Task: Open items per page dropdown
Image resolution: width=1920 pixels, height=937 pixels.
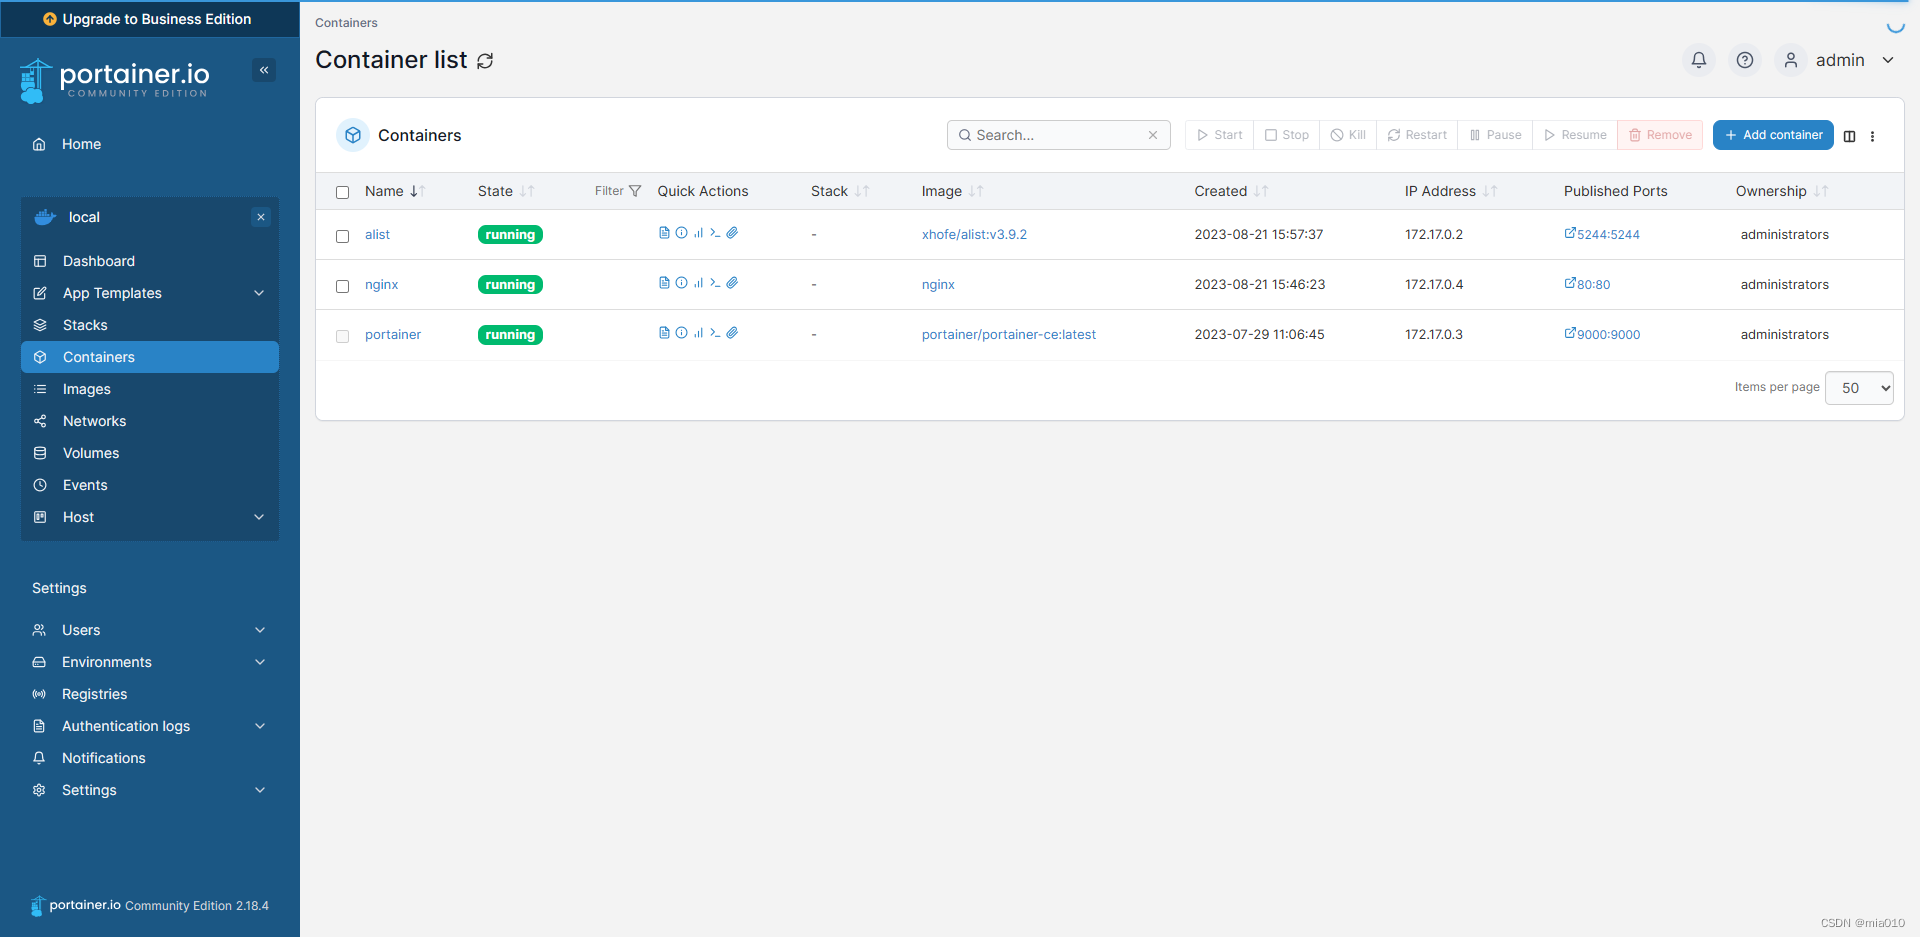Action: coord(1860,388)
